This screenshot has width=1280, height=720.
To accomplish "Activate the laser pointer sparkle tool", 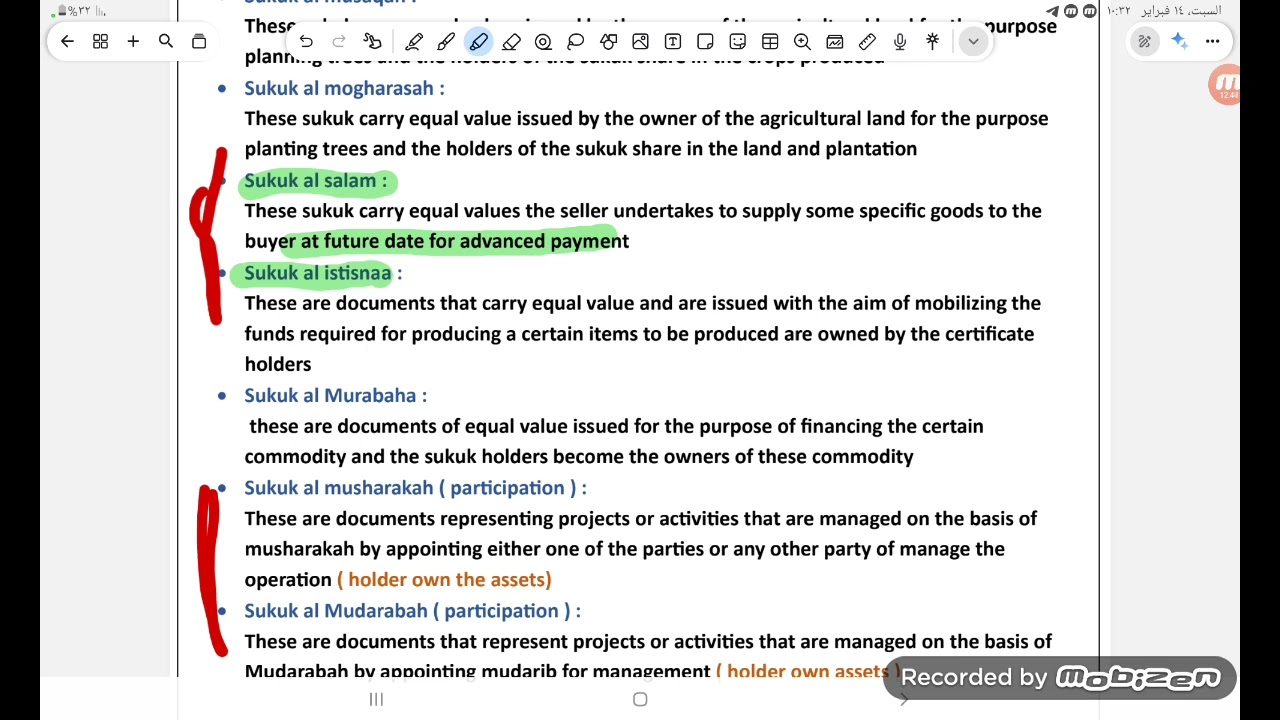I will tap(932, 41).
